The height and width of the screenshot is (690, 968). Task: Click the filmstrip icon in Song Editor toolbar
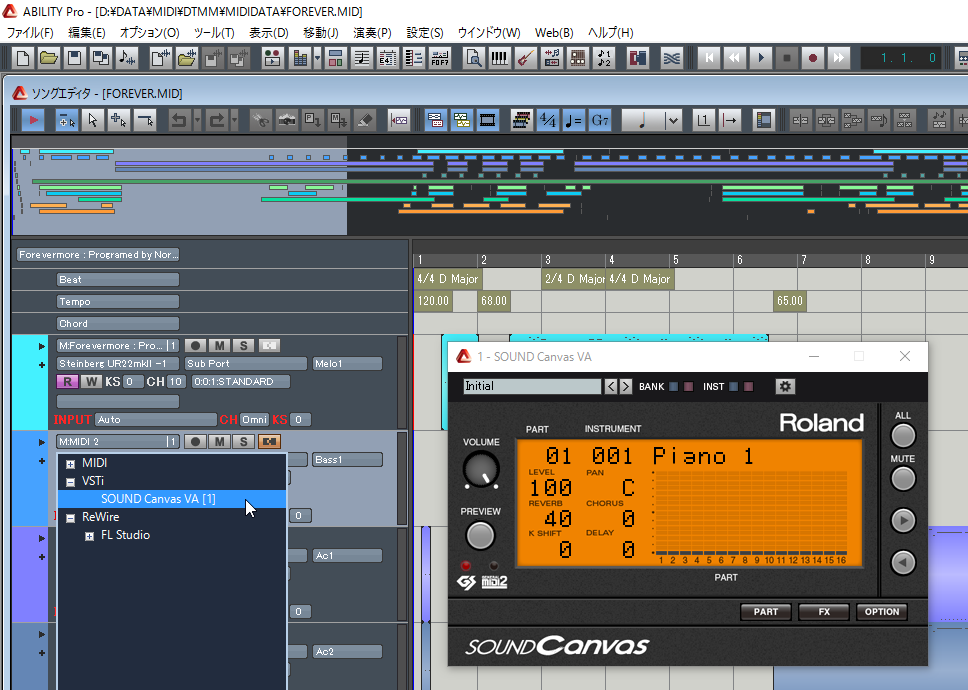click(x=488, y=120)
